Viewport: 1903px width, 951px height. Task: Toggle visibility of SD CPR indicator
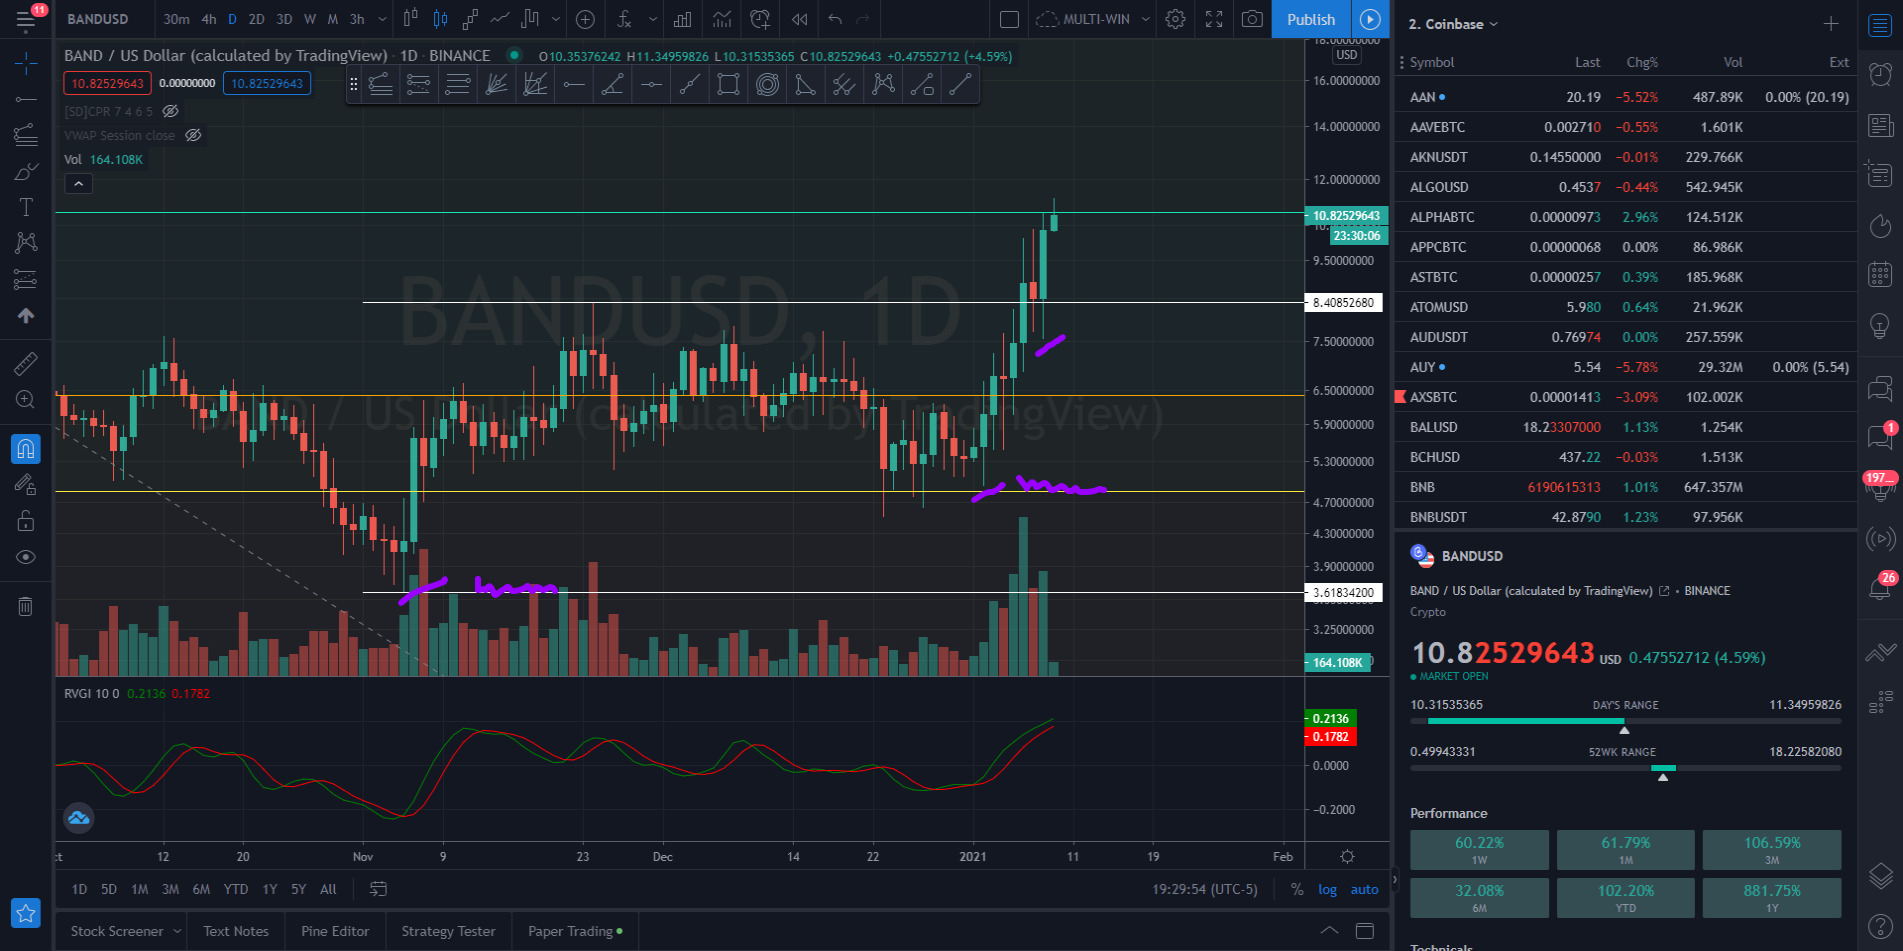tap(171, 111)
